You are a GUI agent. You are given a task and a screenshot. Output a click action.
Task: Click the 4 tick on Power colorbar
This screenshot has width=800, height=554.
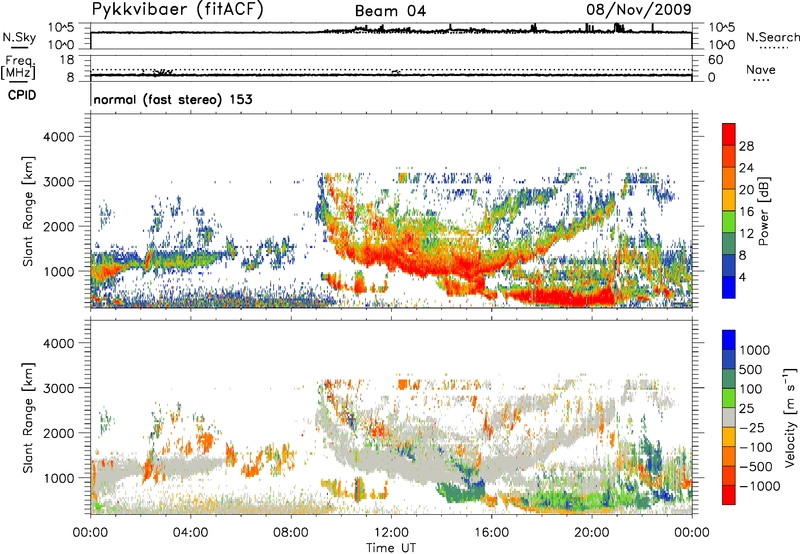click(x=742, y=277)
